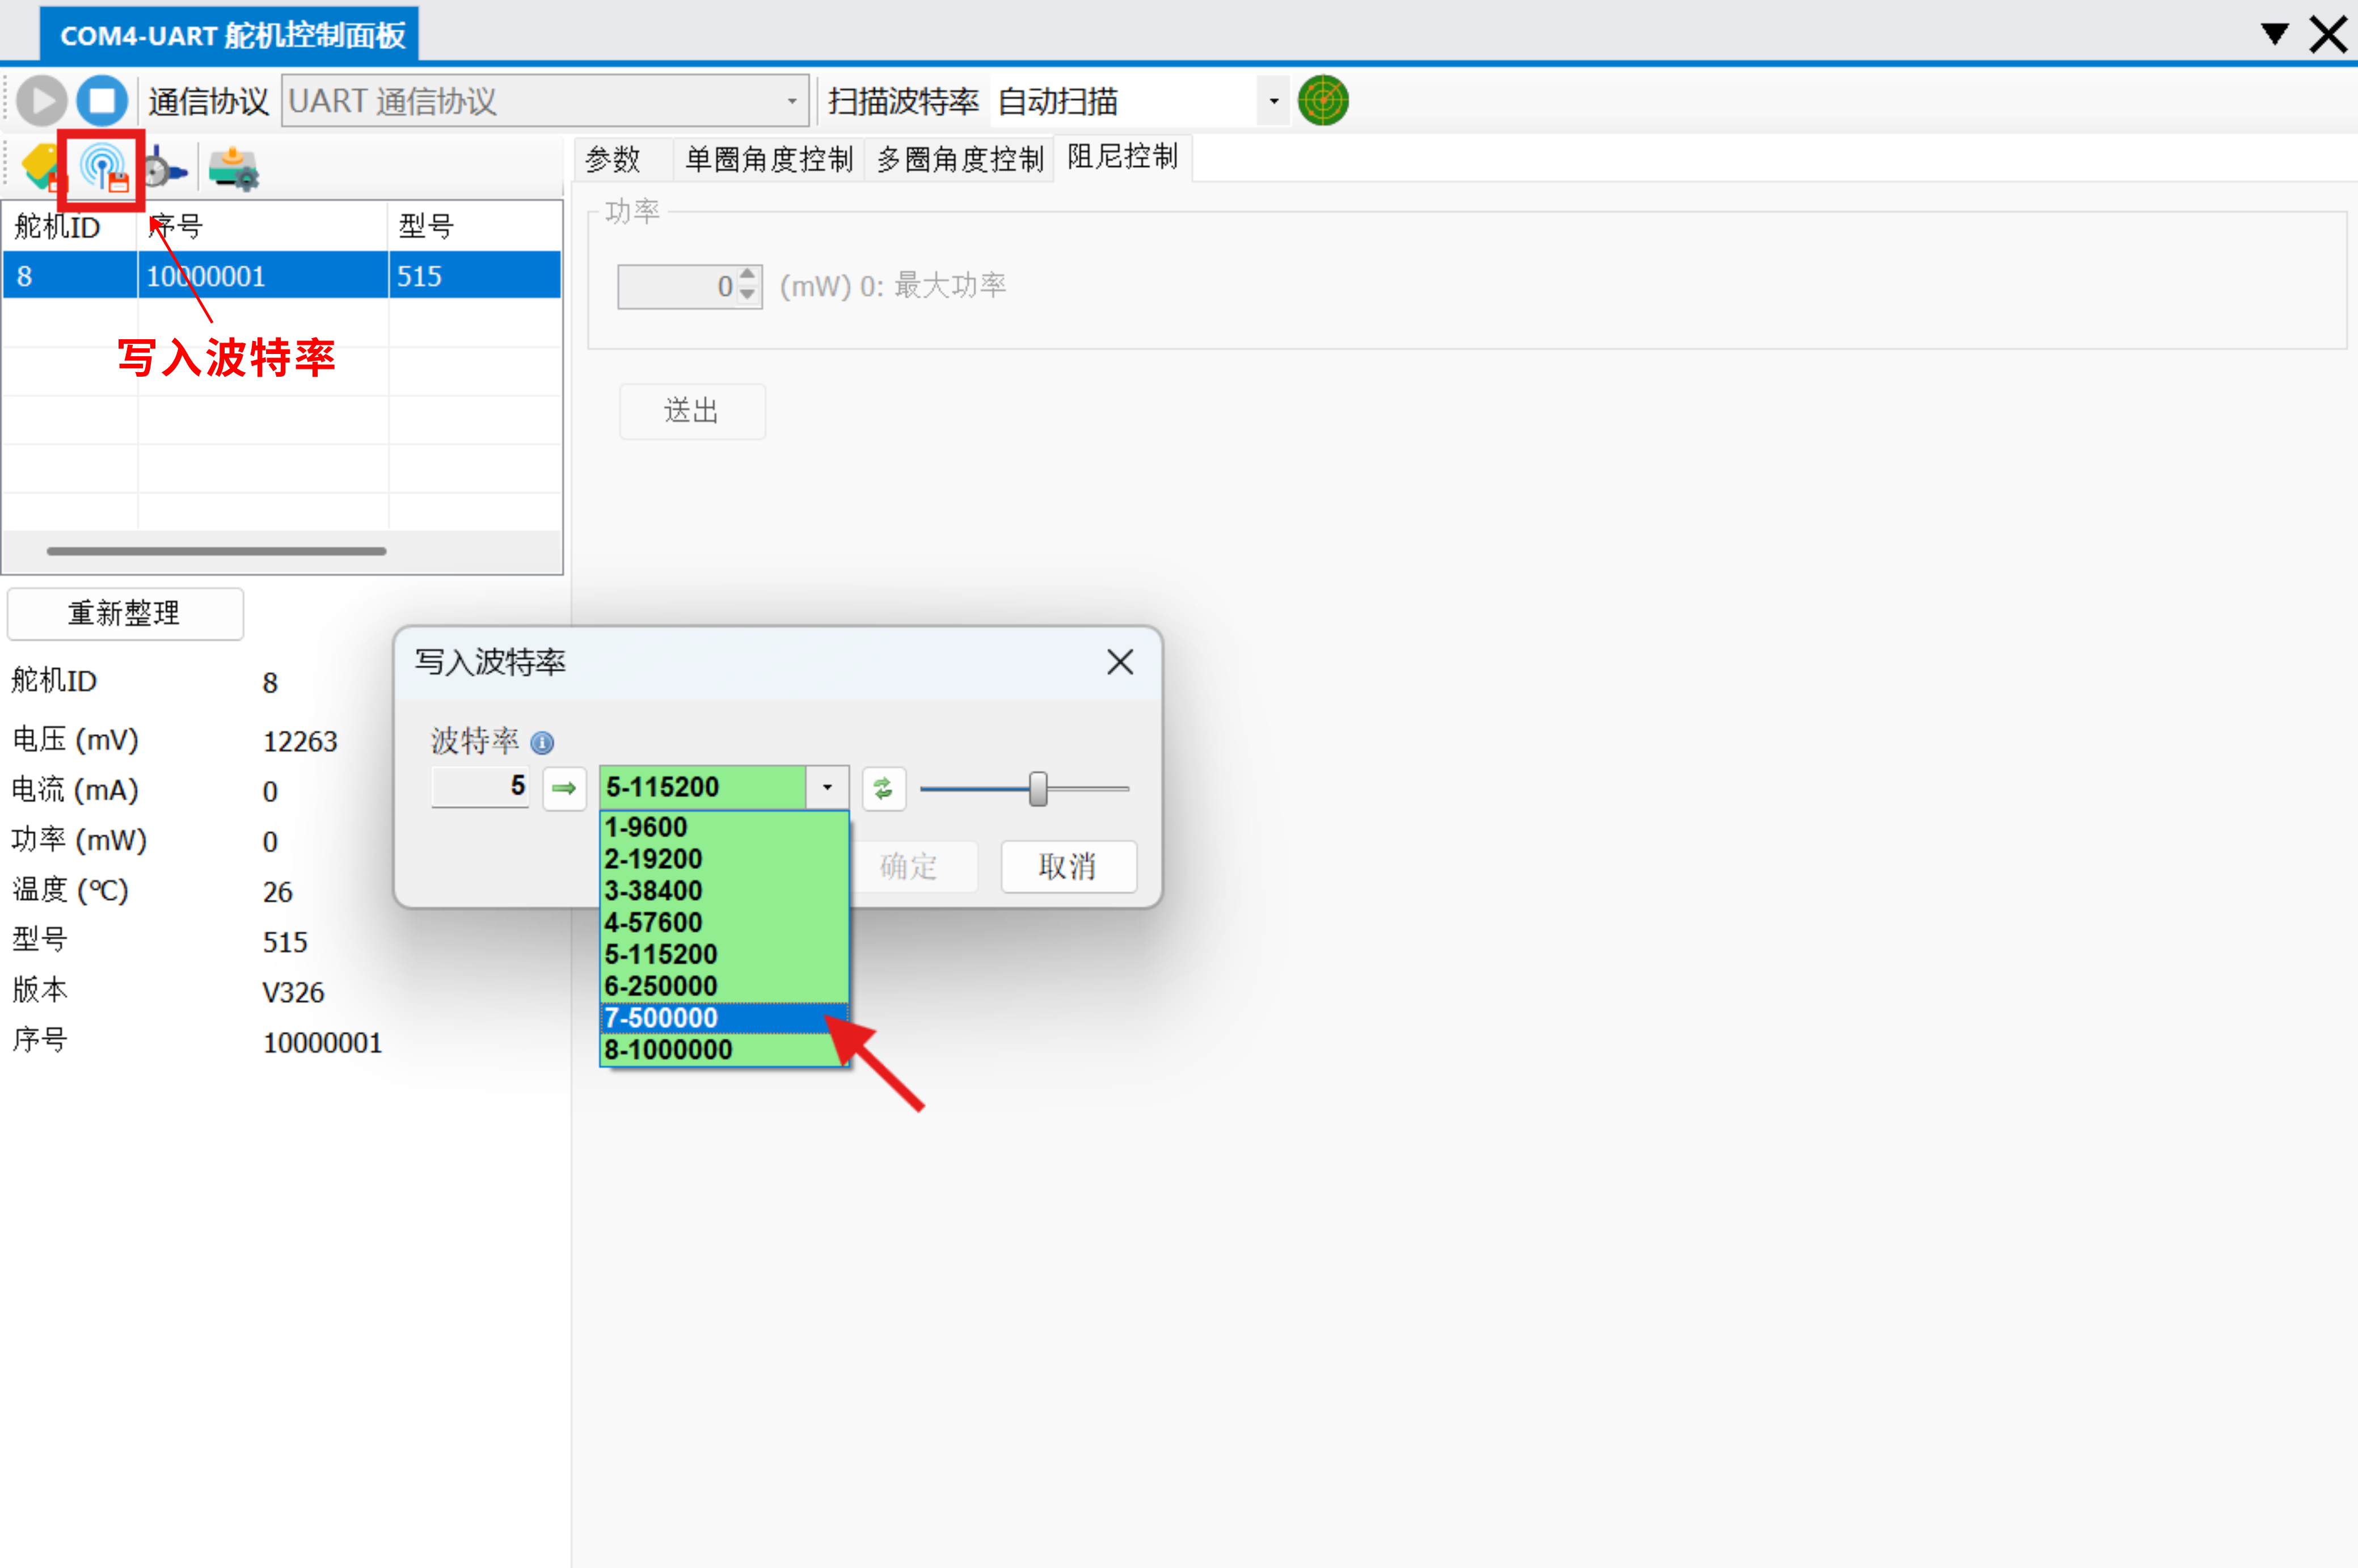Click the 取消 button
Screen dimensions: 2358x1568
(x=1068, y=866)
